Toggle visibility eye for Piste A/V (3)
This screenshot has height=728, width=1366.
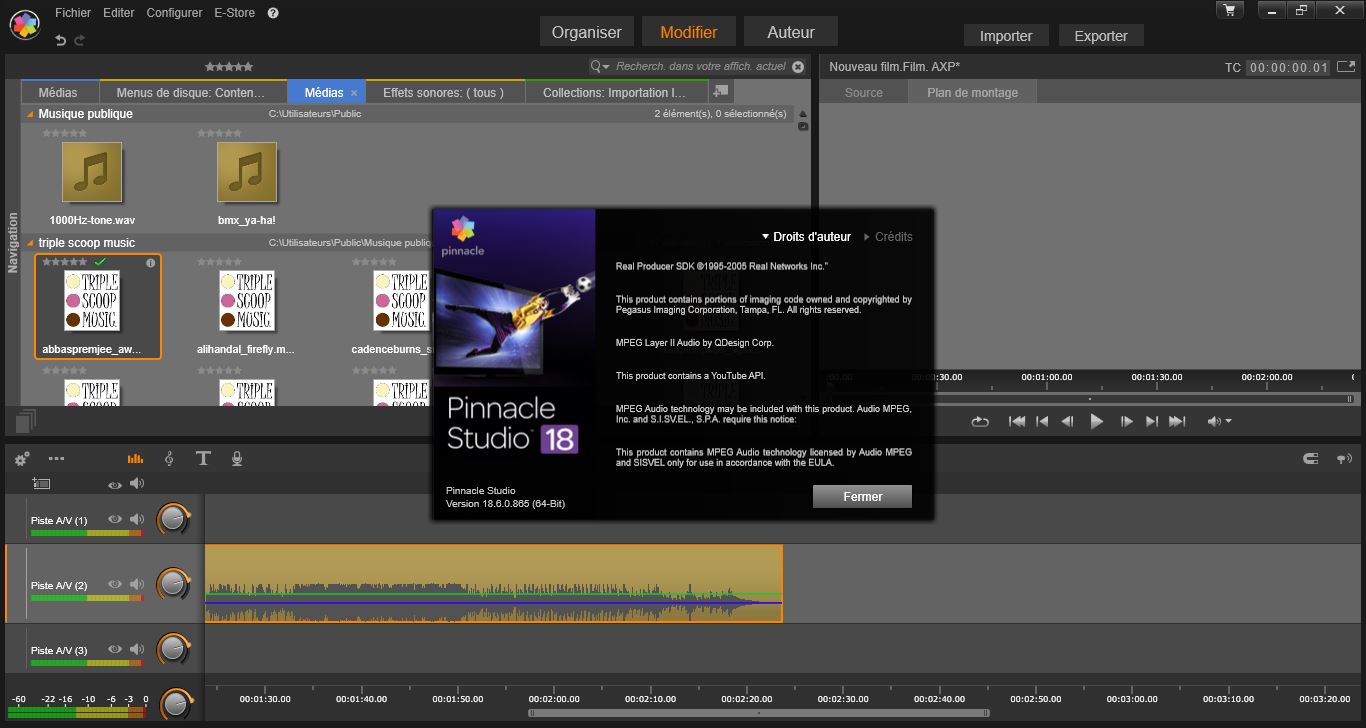[115, 649]
